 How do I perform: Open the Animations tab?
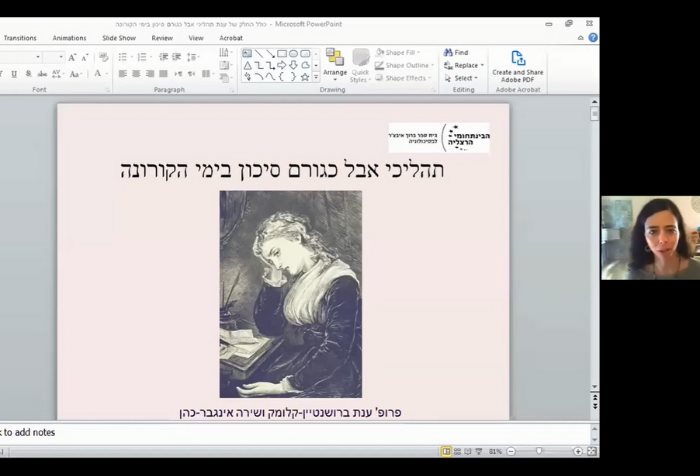point(69,38)
